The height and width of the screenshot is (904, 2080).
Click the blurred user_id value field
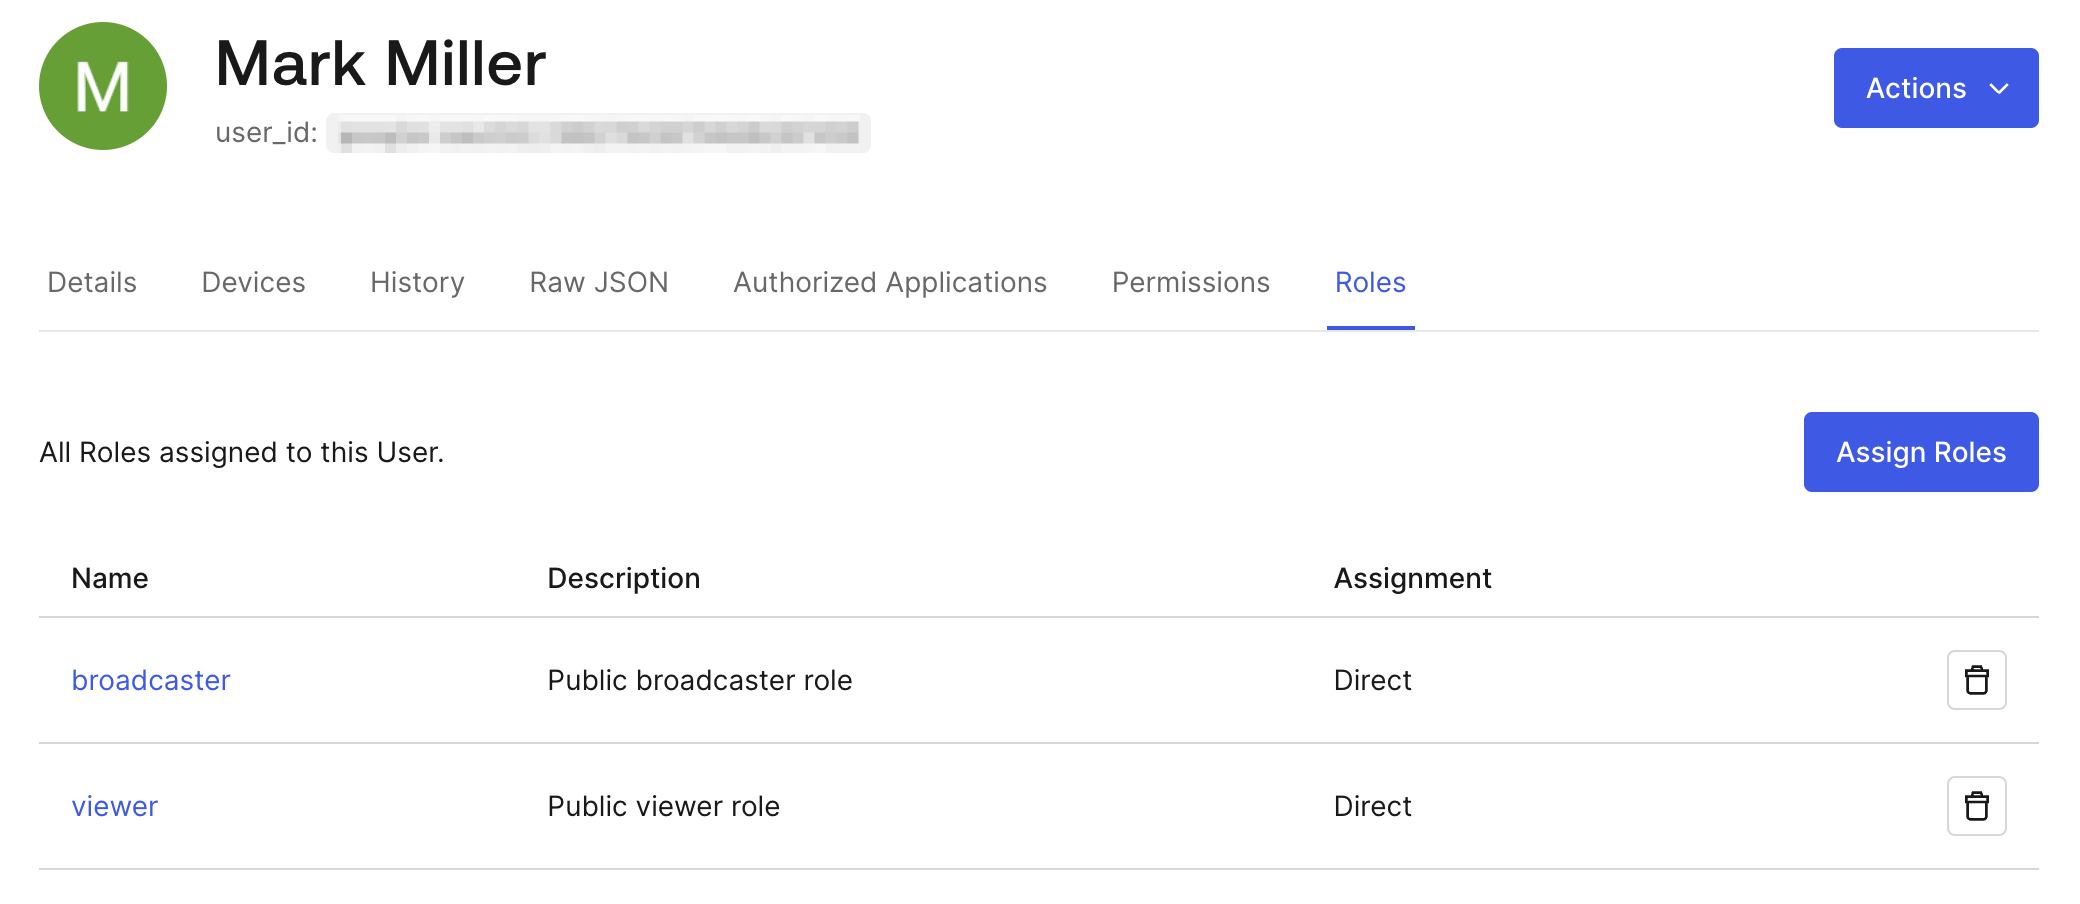[598, 133]
